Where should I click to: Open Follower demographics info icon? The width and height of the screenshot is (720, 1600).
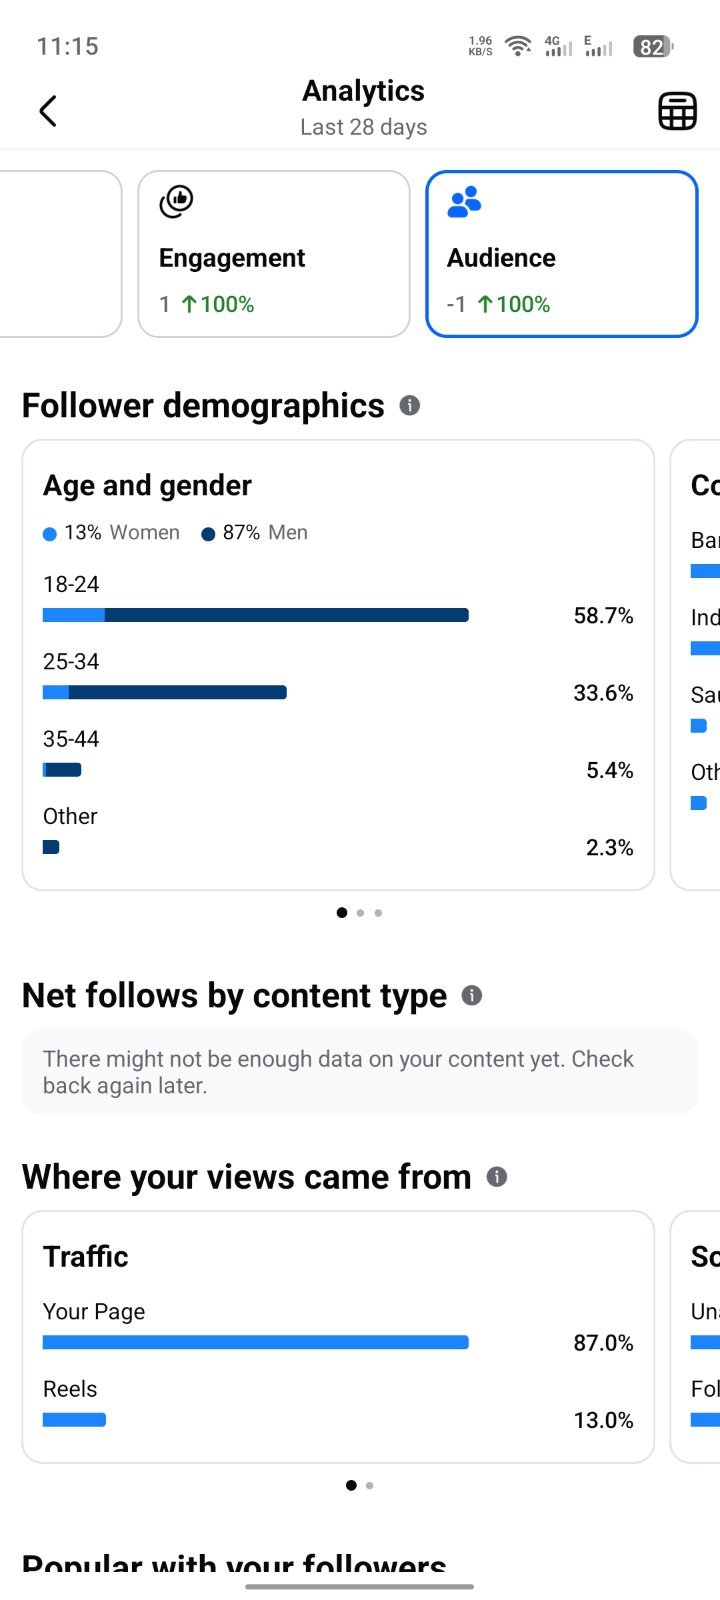[x=410, y=405]
